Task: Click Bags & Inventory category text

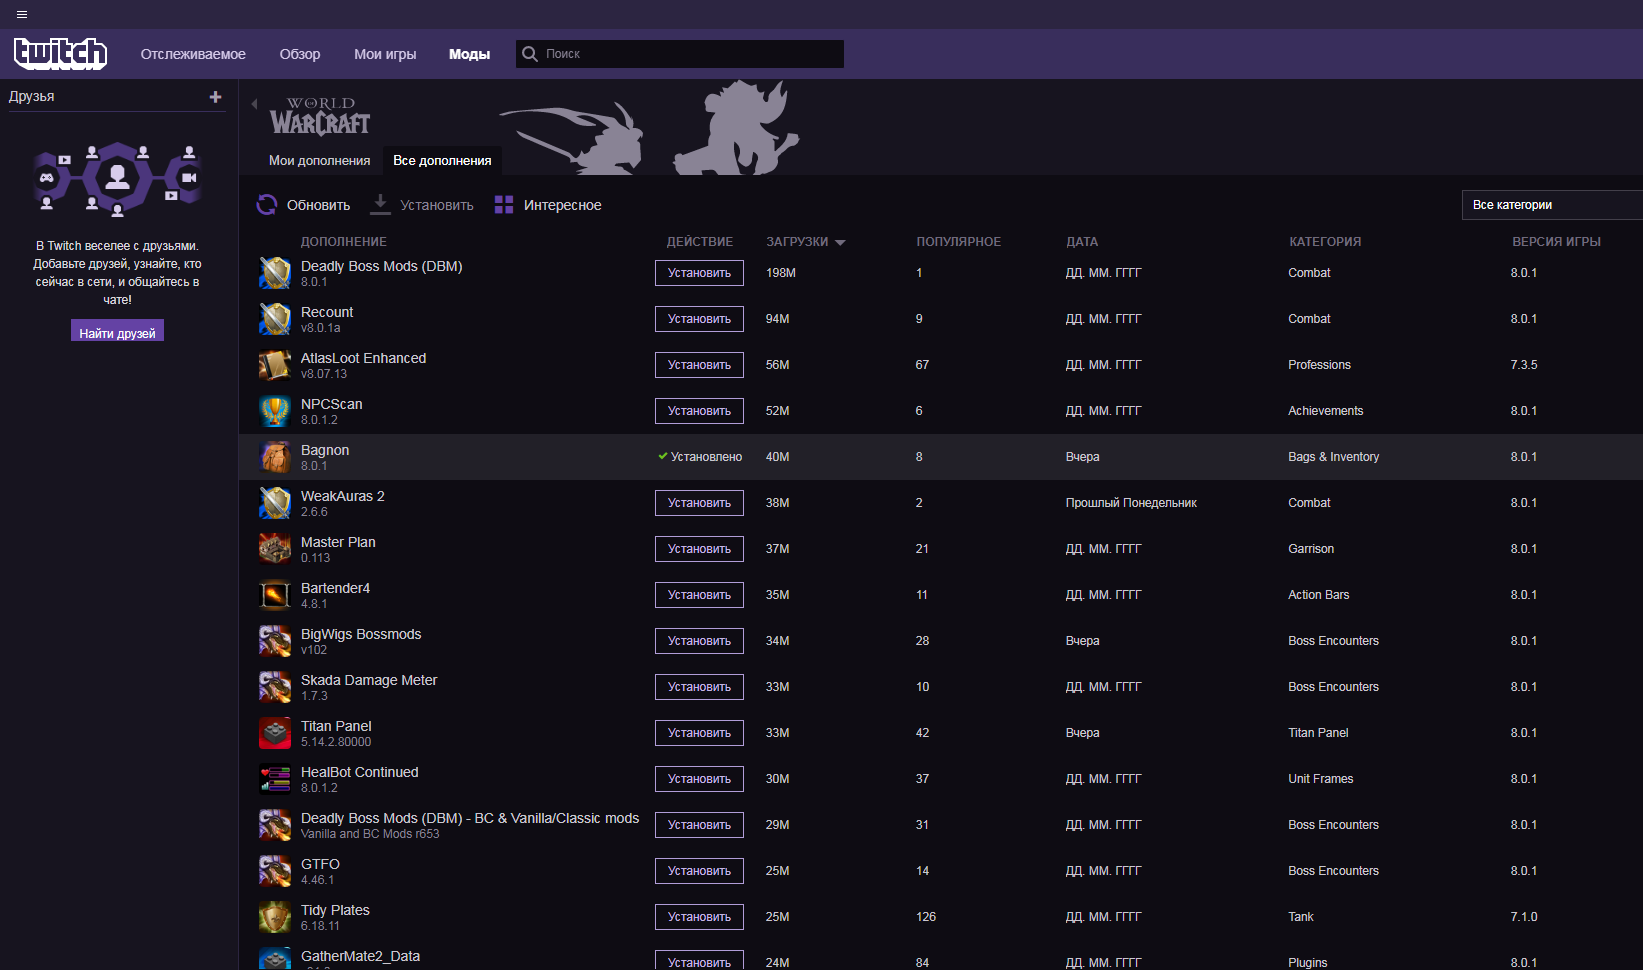Action: (1333, 457)
